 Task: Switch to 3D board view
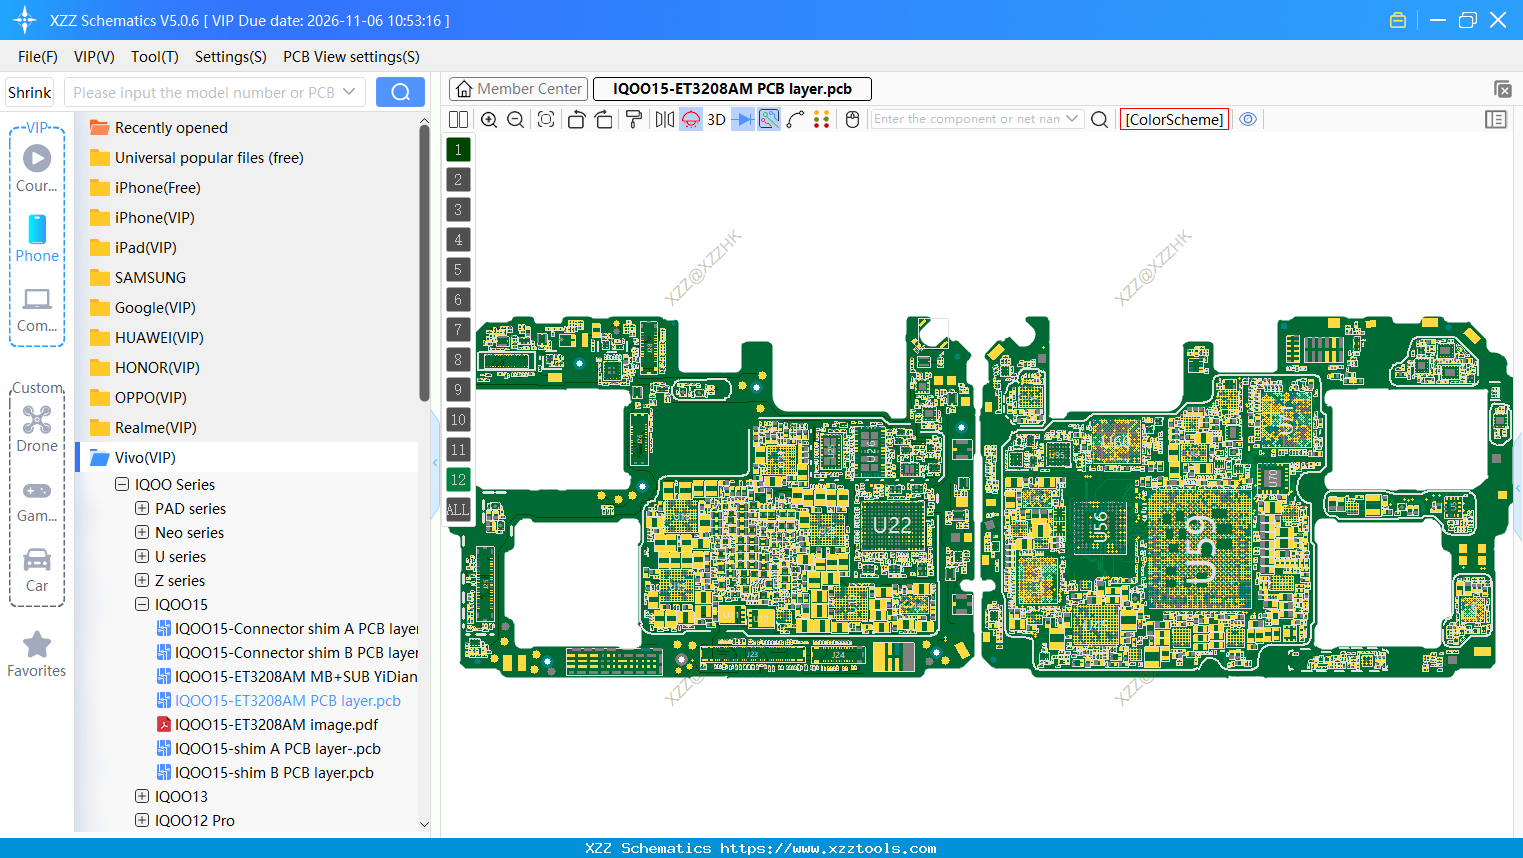pyautogui.click(x=714, y=119)
